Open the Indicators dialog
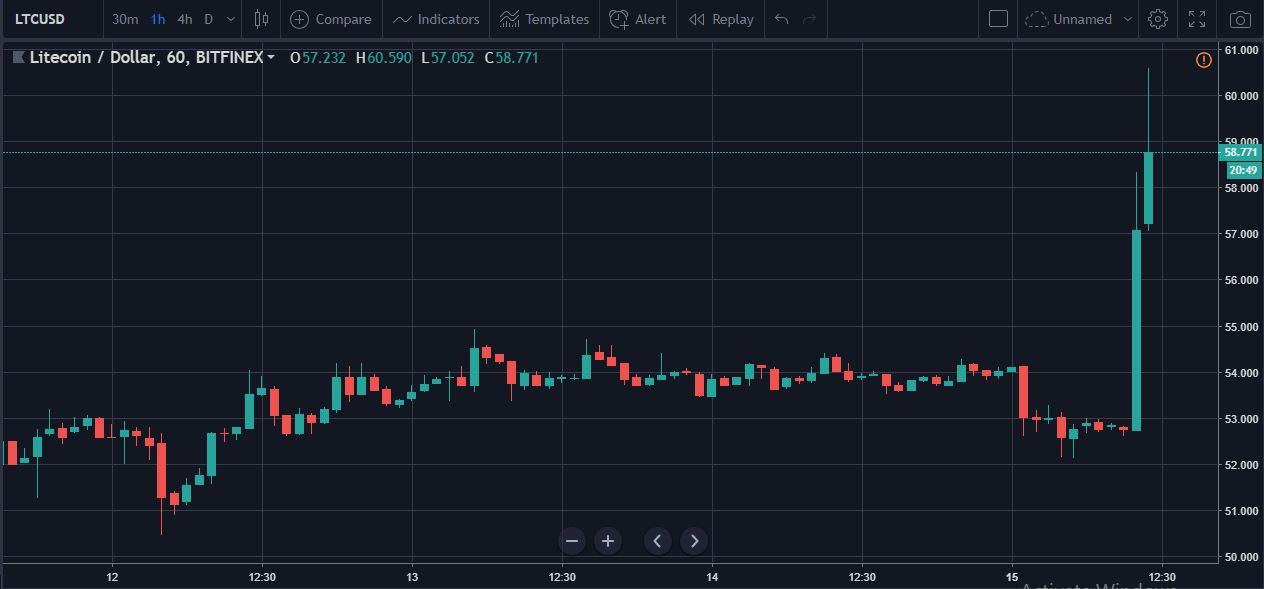Viewport: 1264px width, 589px height. (436, 19)
